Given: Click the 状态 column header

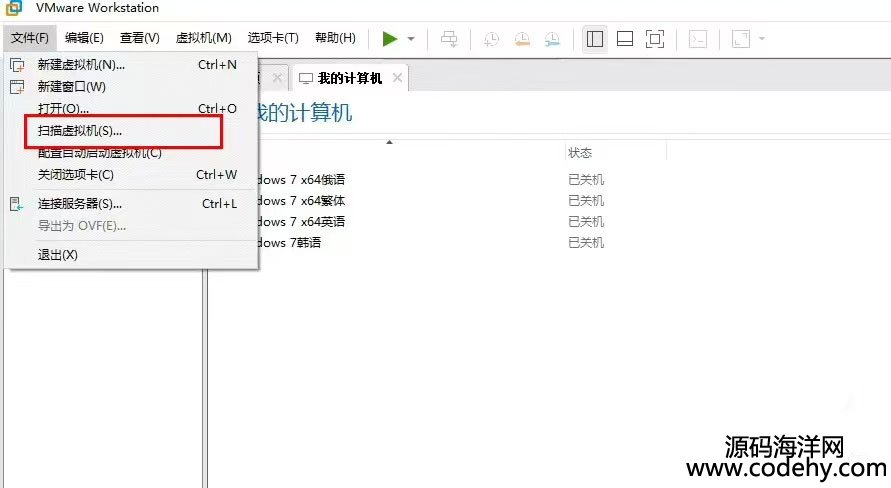Looking at the screenshot, I should 580,153.
